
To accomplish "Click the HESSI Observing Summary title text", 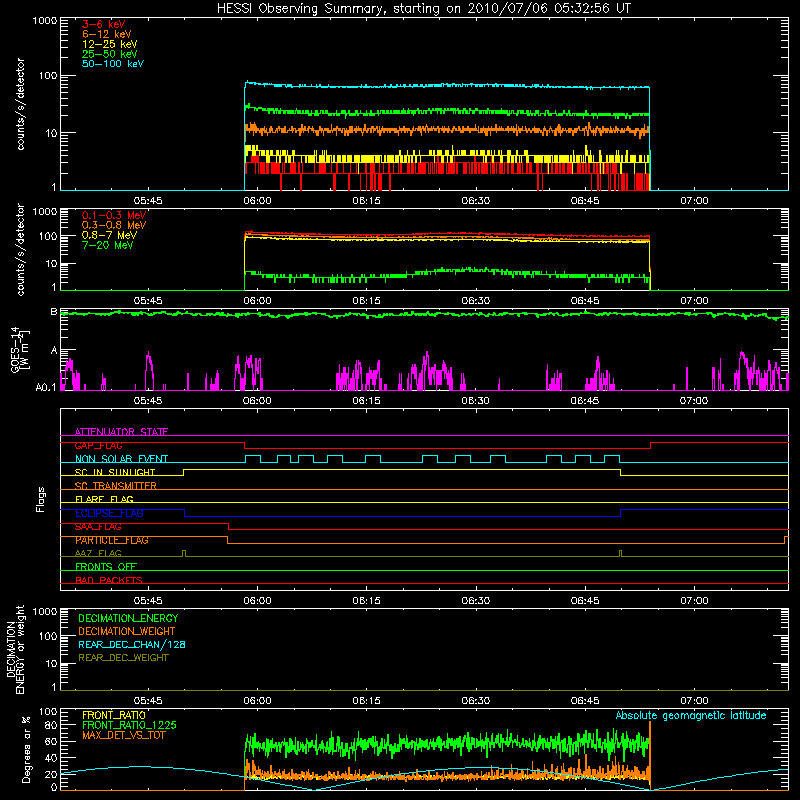I will (x=424, y=8).
